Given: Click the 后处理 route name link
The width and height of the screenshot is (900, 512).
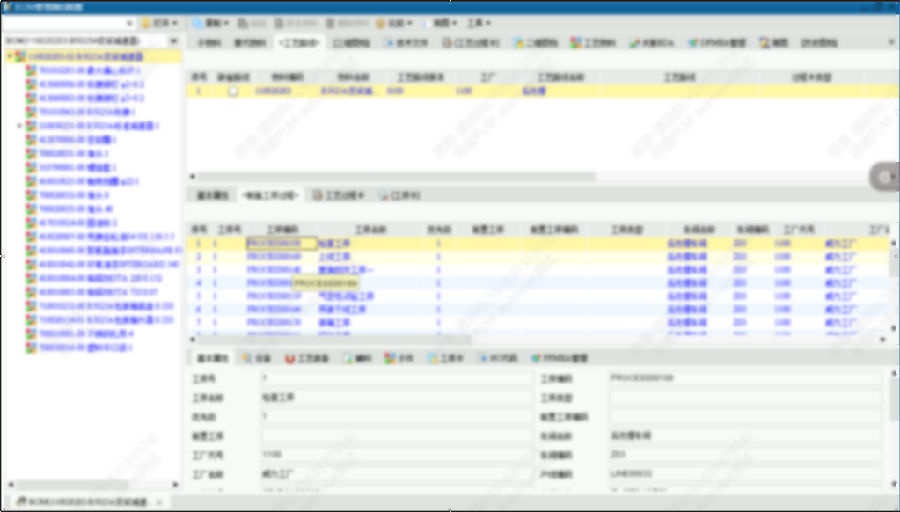Looking at the screenshot, I should click(x=534, y=91).
